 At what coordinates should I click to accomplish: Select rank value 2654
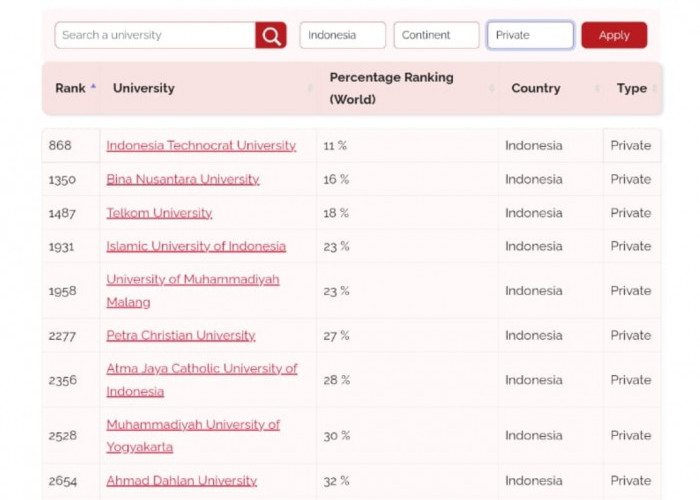63,481
